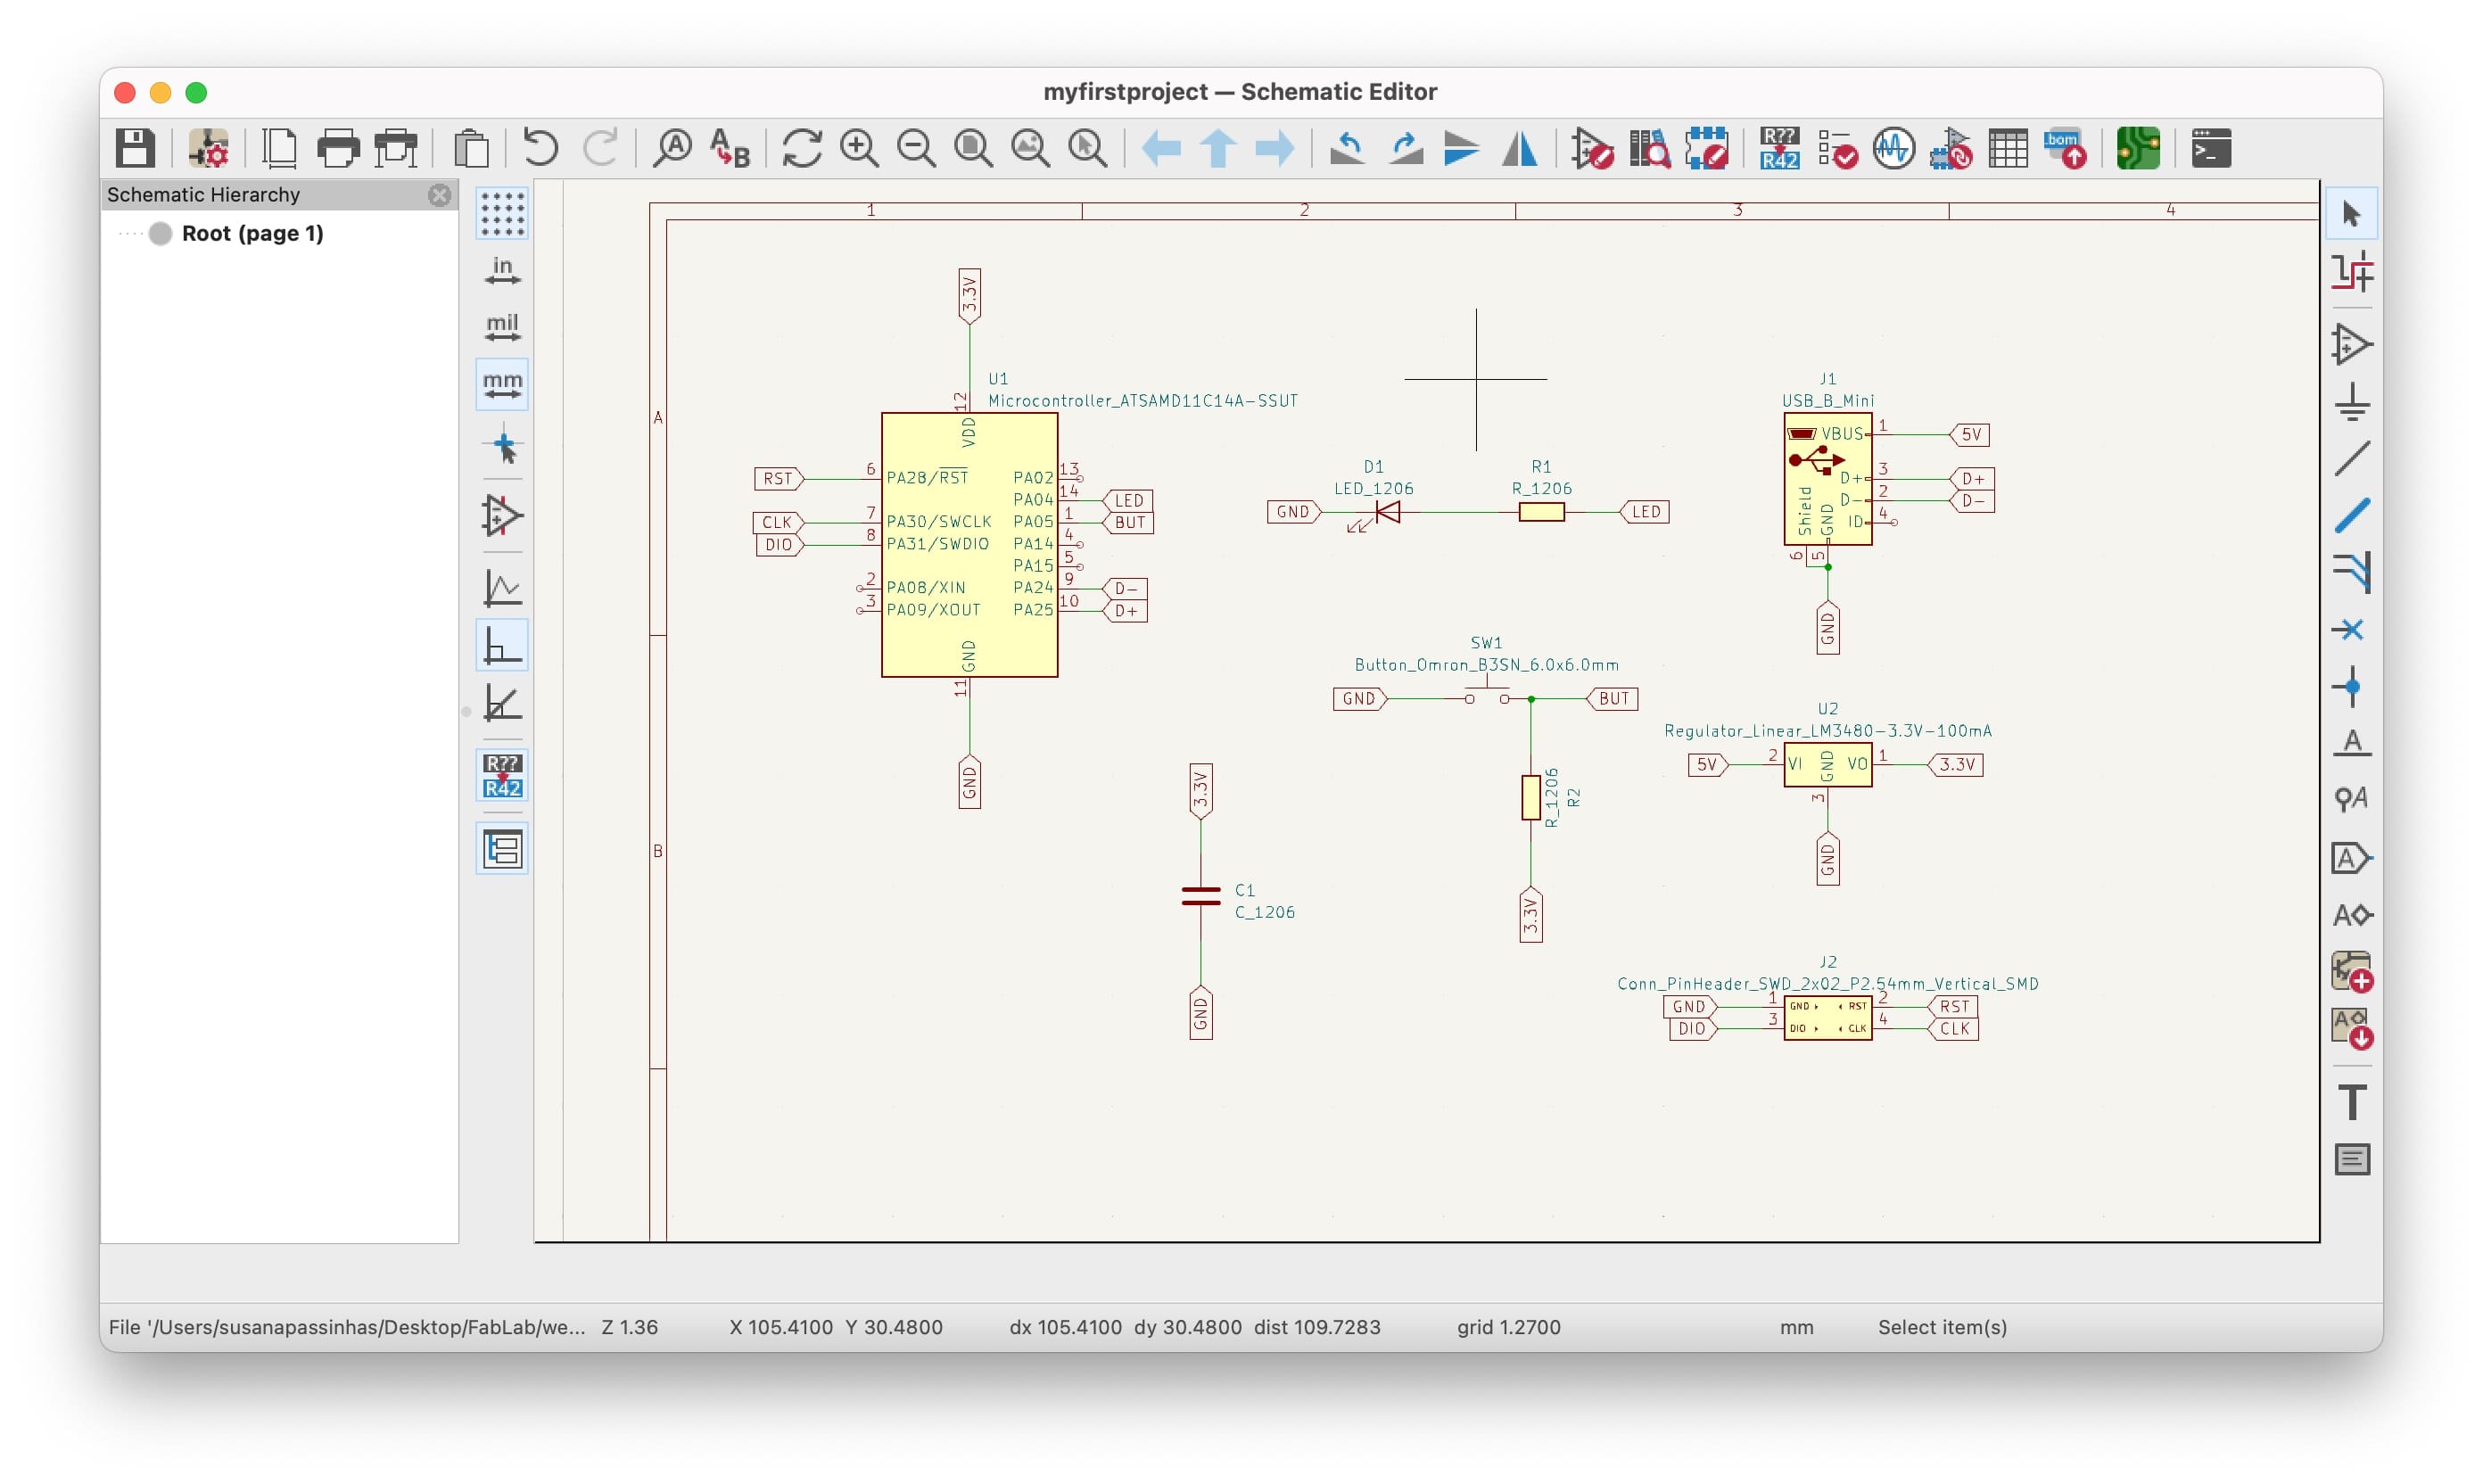Zoom to fit the page
2483x1484 pixels.
(x=973, y=148)
